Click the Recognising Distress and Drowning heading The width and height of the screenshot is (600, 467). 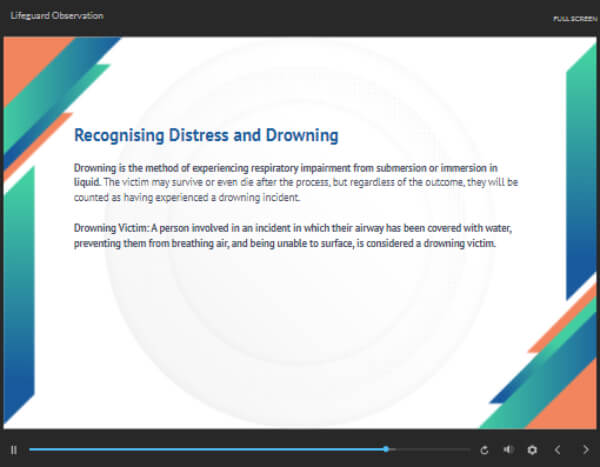pos(206,135)
